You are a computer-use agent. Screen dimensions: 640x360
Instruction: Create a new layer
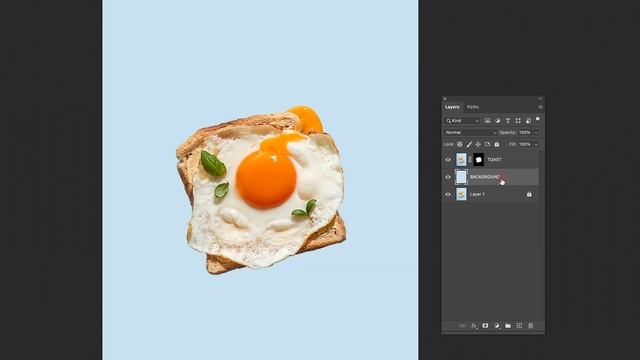519,326
